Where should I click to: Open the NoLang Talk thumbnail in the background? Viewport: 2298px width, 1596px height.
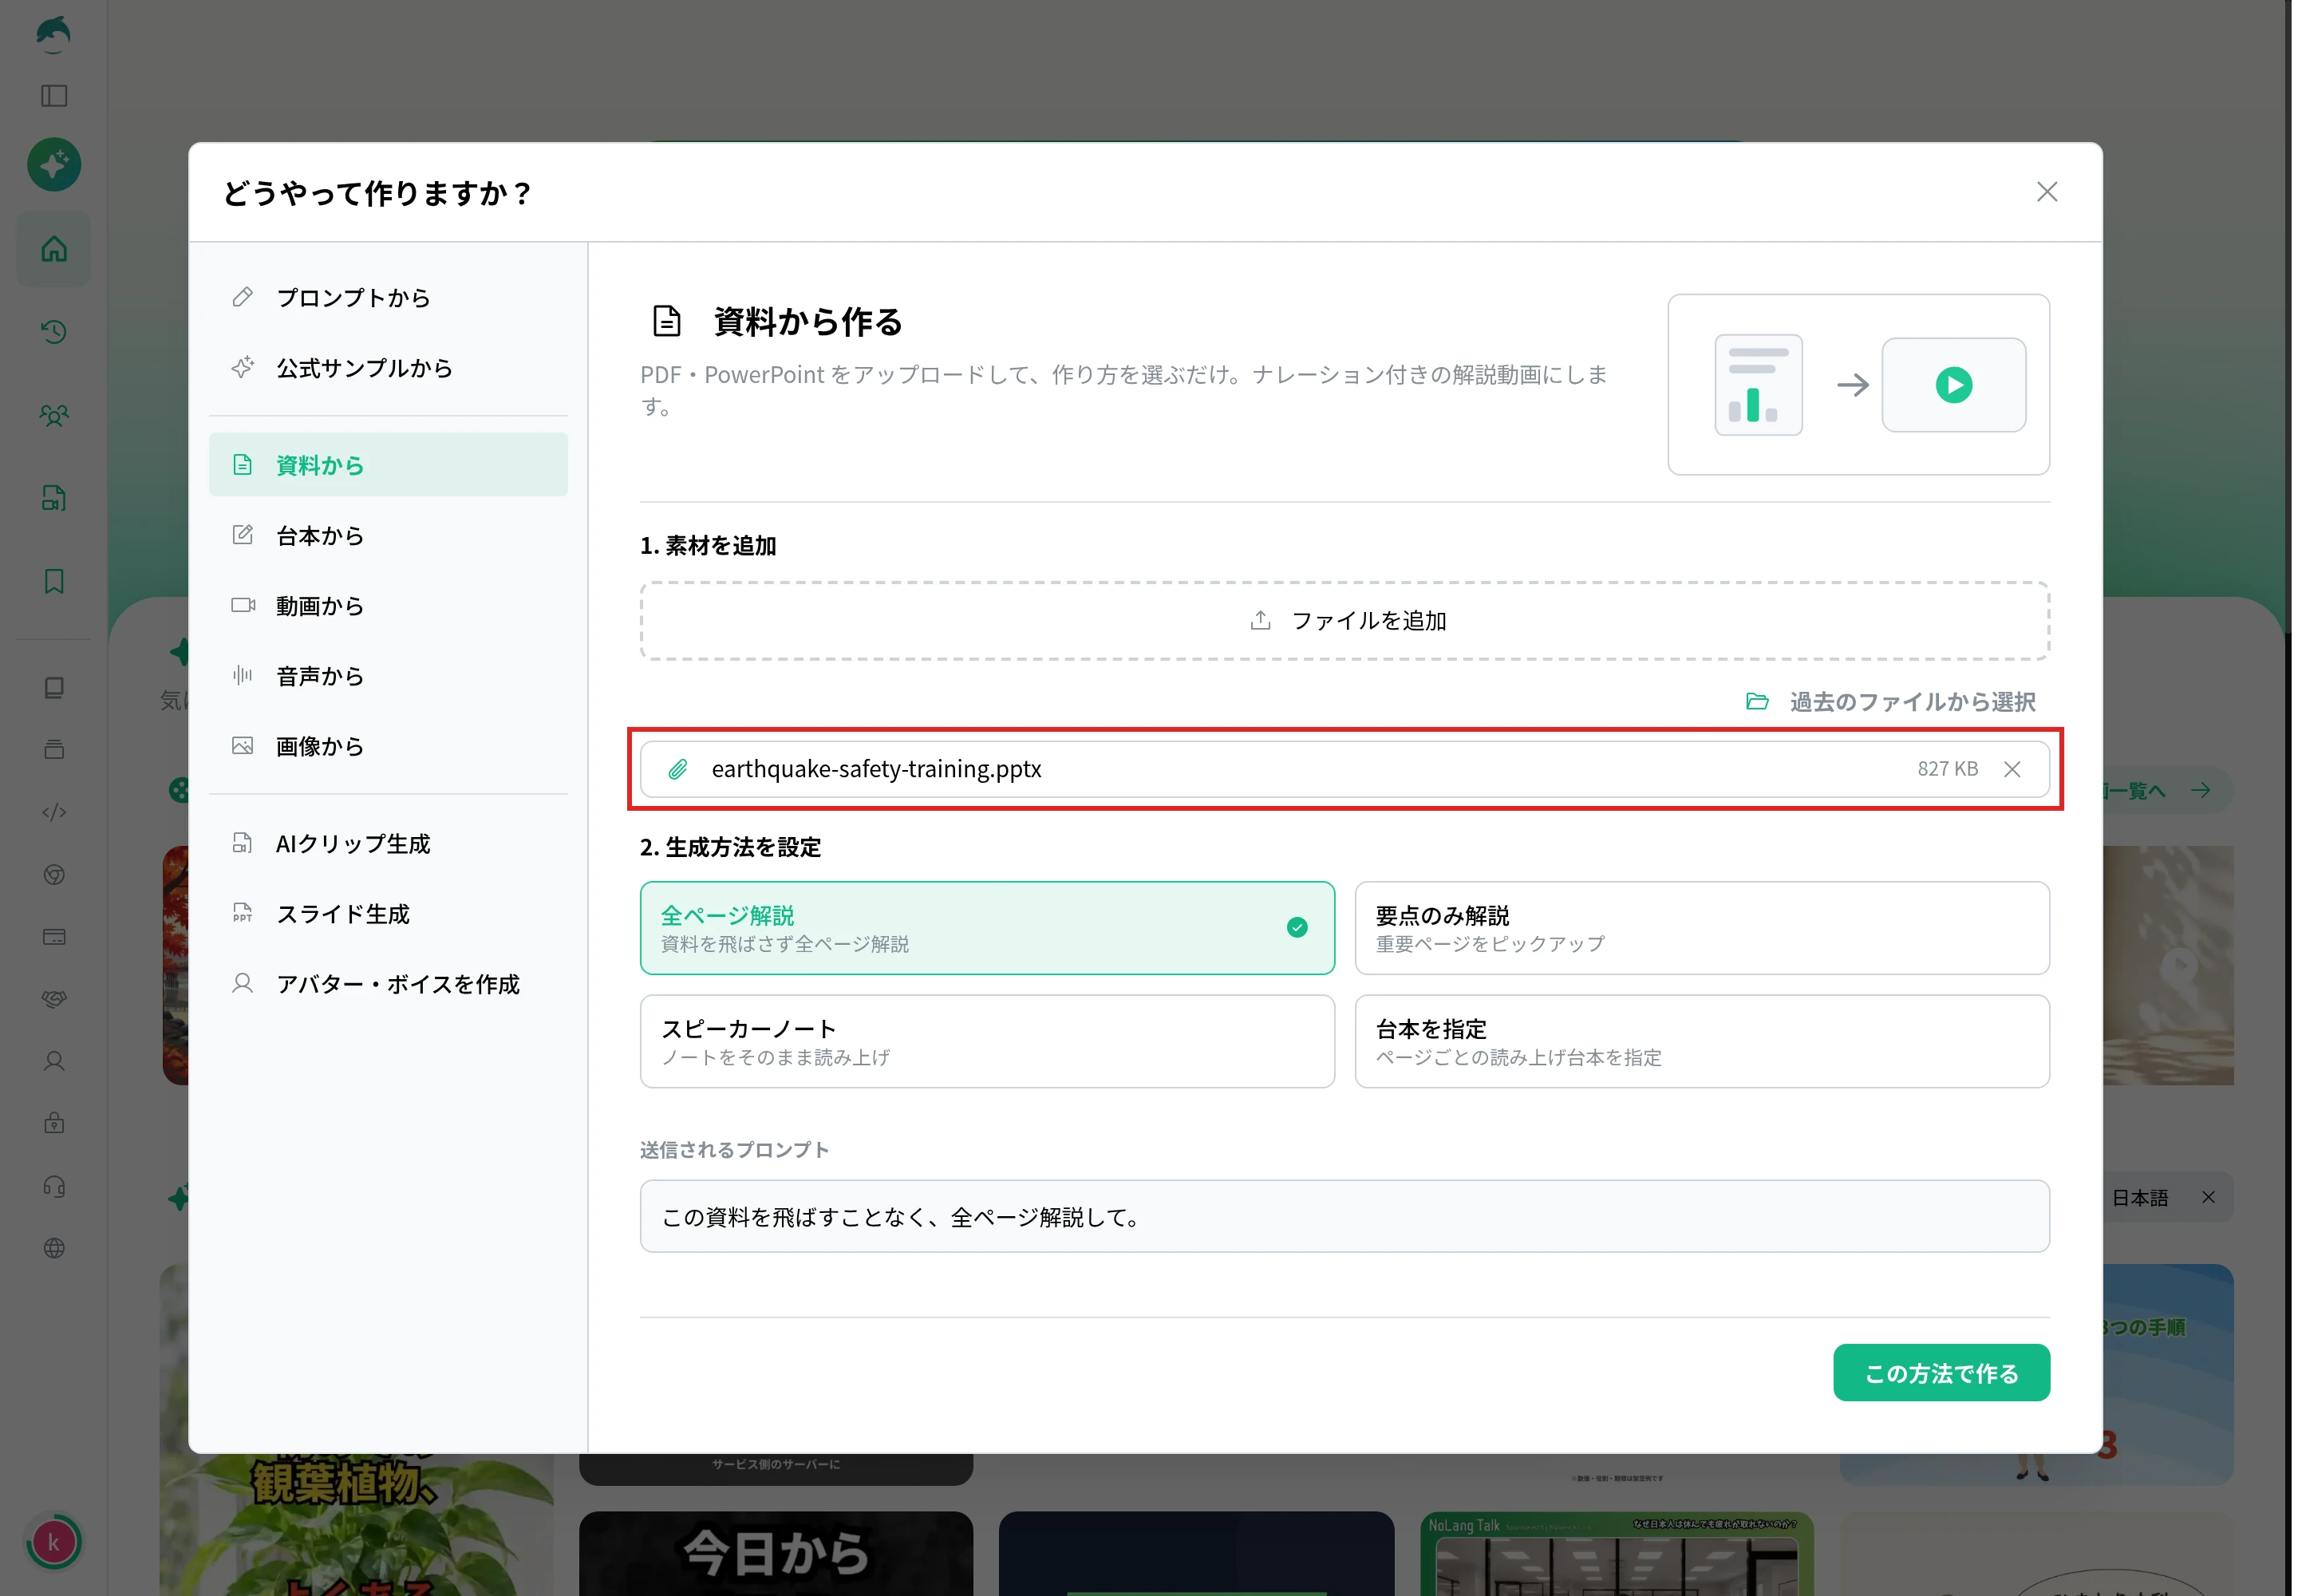[1616, 1553]
